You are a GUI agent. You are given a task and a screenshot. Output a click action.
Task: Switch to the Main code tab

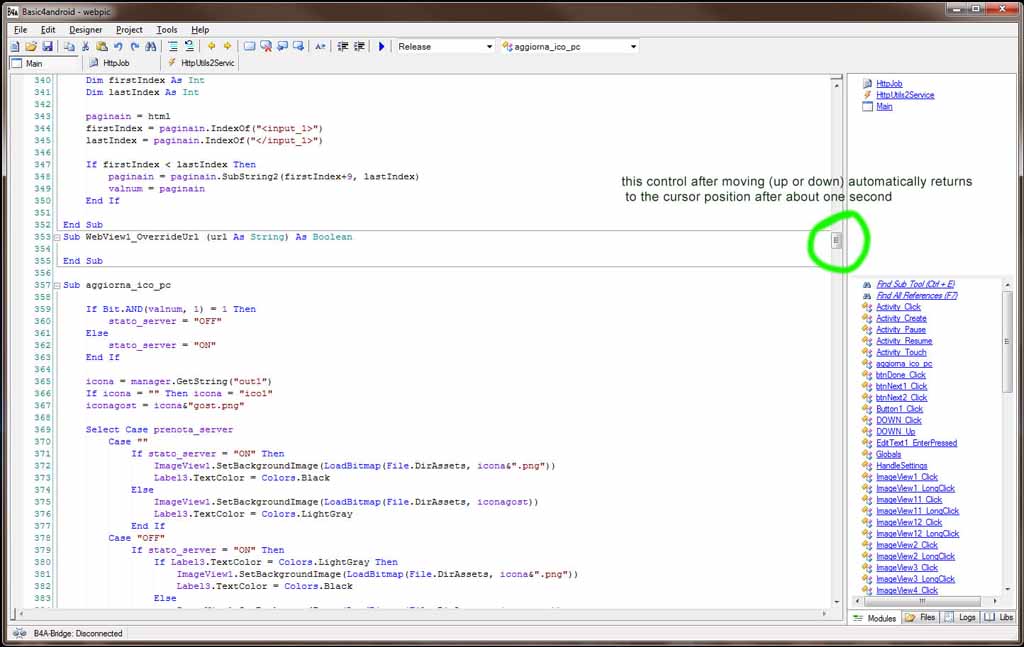44,63
